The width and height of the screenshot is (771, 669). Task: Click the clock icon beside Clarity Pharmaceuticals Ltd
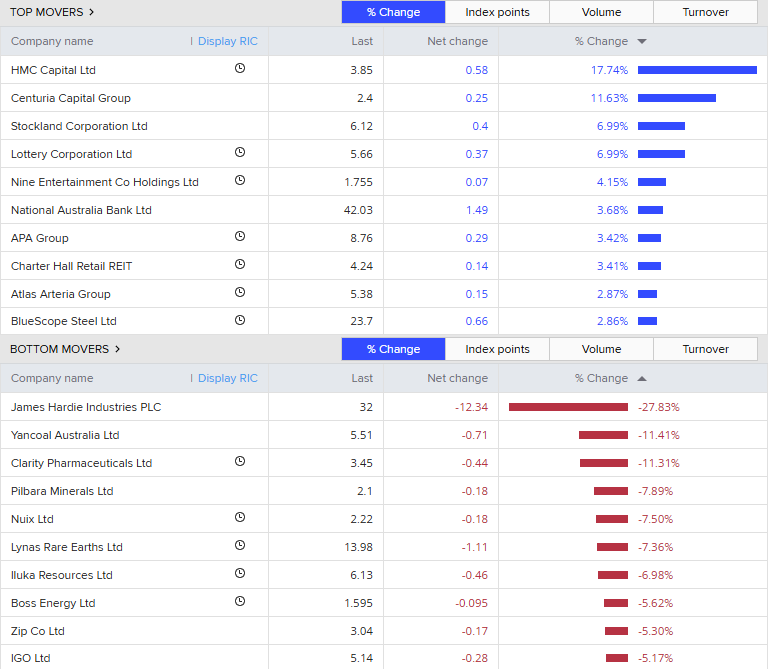point(240,462)
